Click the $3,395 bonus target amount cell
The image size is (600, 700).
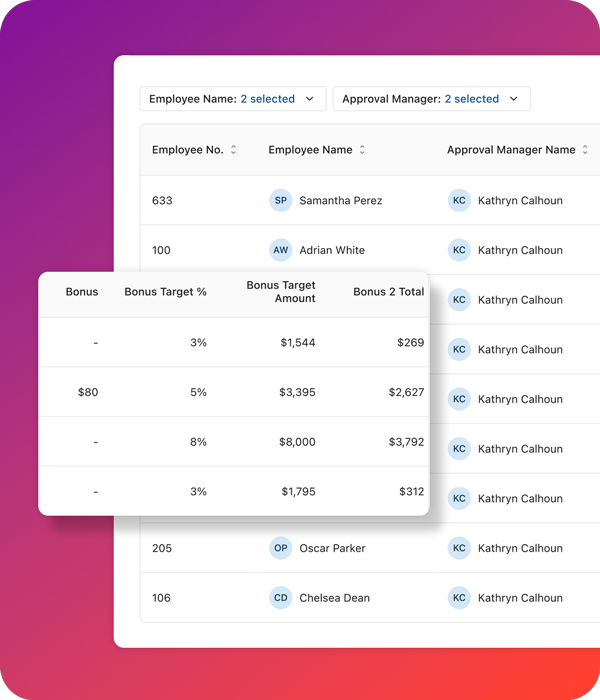[298, 392]
